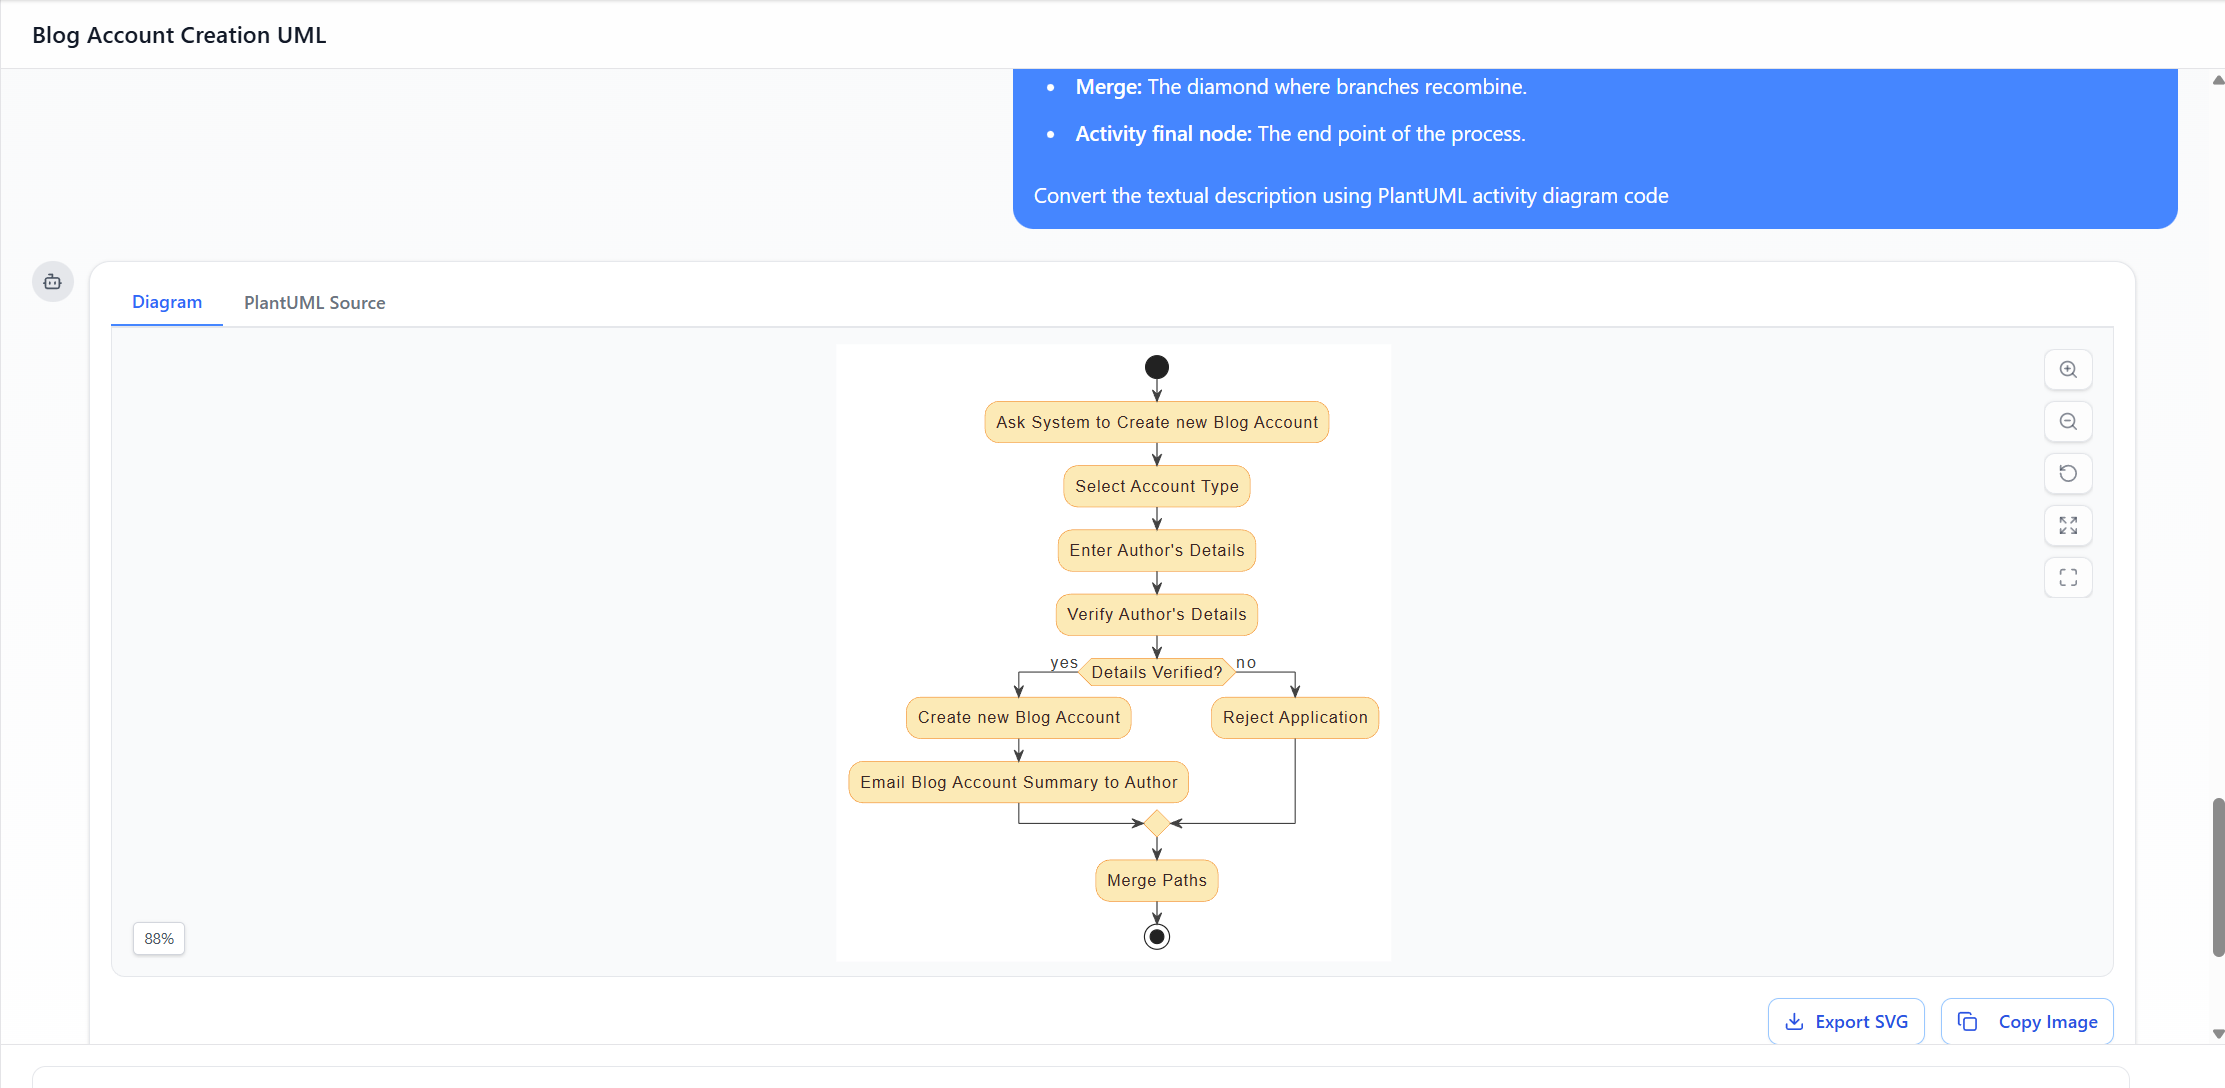Viewport: 2225px width, 1088px height.
Task: Reset diagram view with rotate icon
Action: coord(2068,474)
